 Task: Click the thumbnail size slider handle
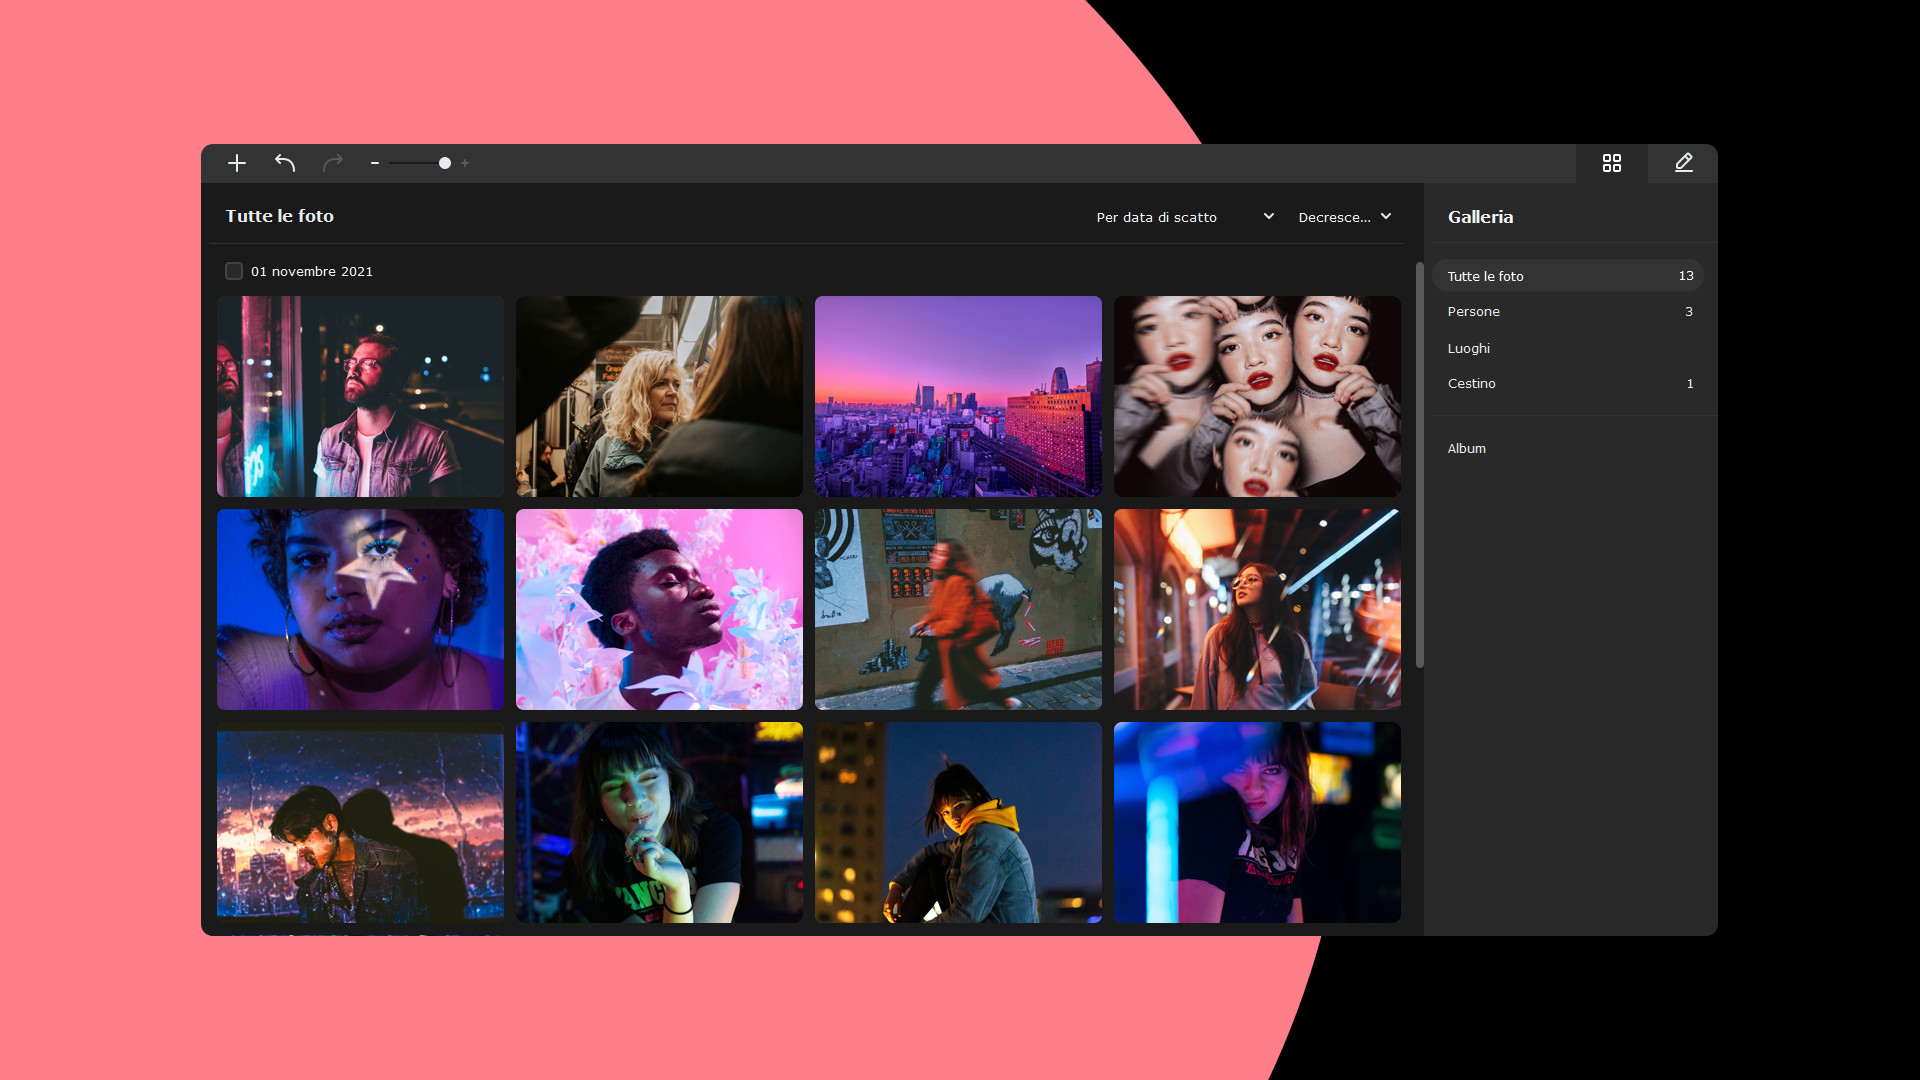click(x=445, y=163)
